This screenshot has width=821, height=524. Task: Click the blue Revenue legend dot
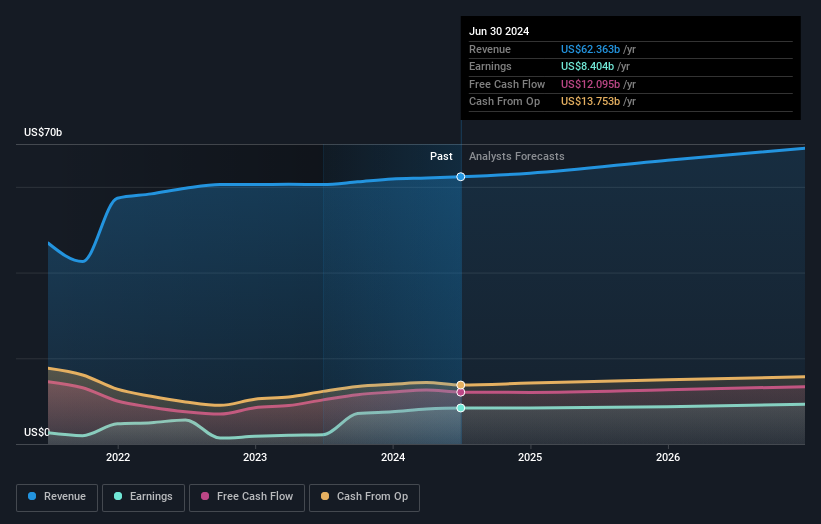click(32, 496)
